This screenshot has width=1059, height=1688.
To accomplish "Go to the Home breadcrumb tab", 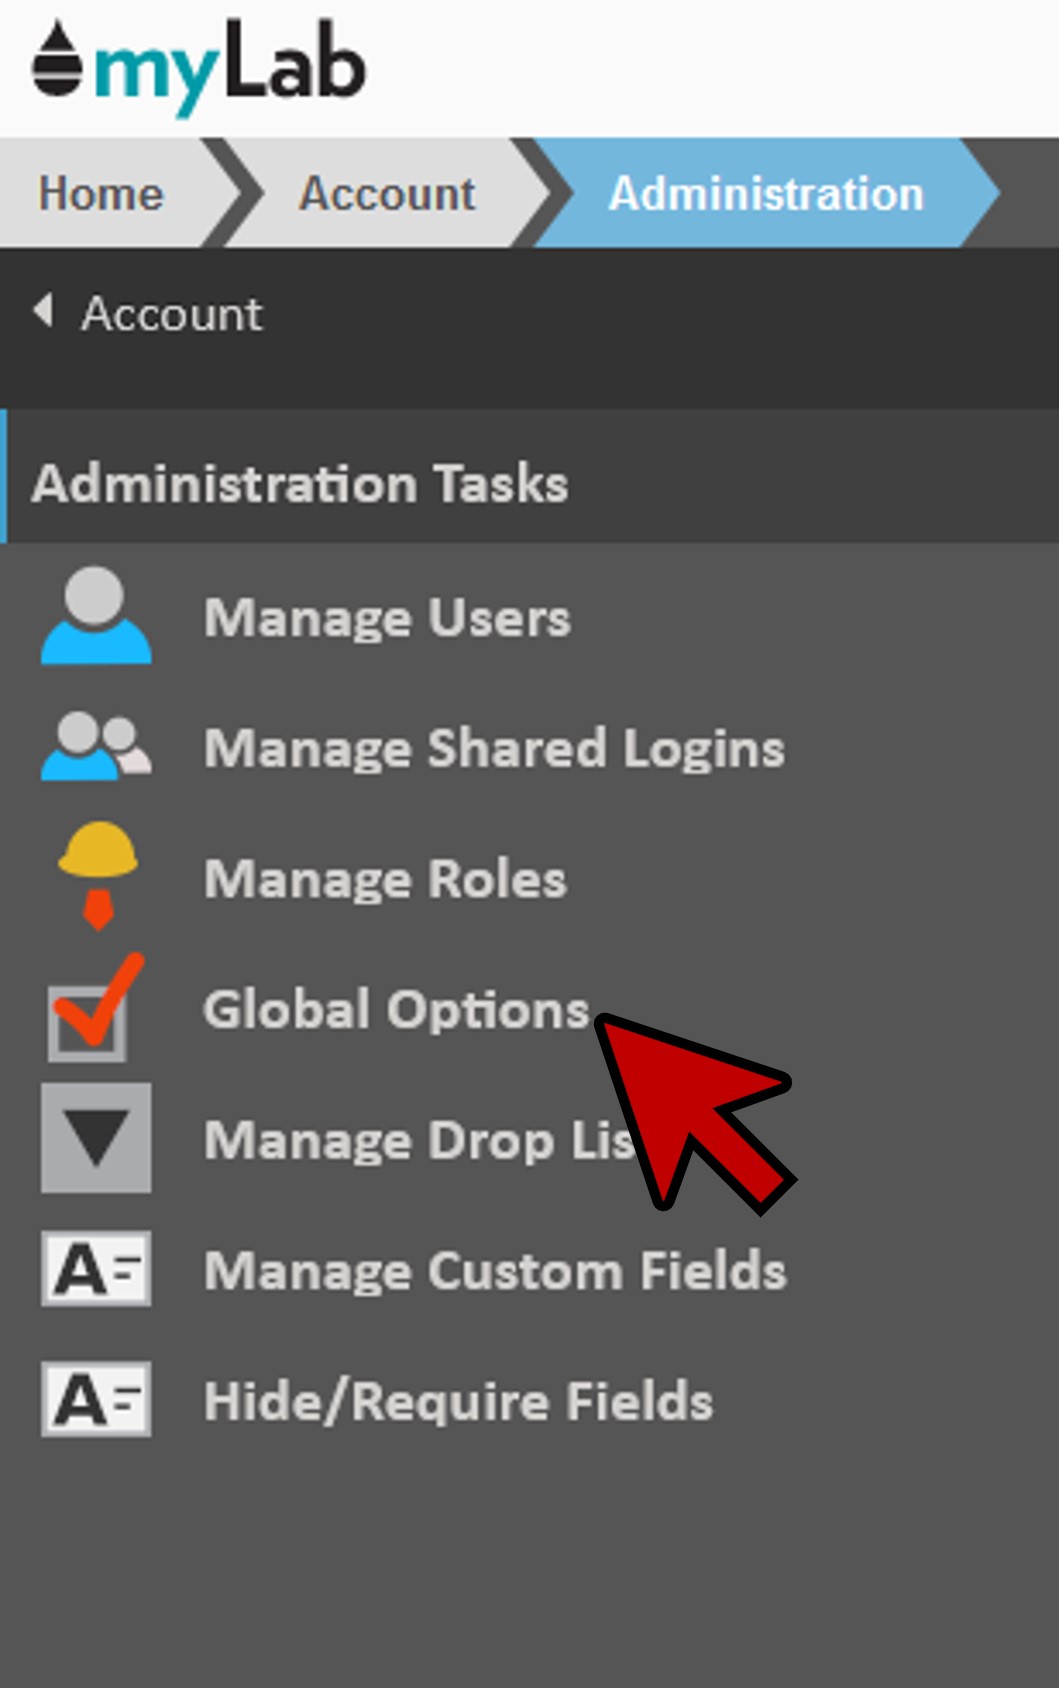I will pyautogui.click(x=100, y=193).
